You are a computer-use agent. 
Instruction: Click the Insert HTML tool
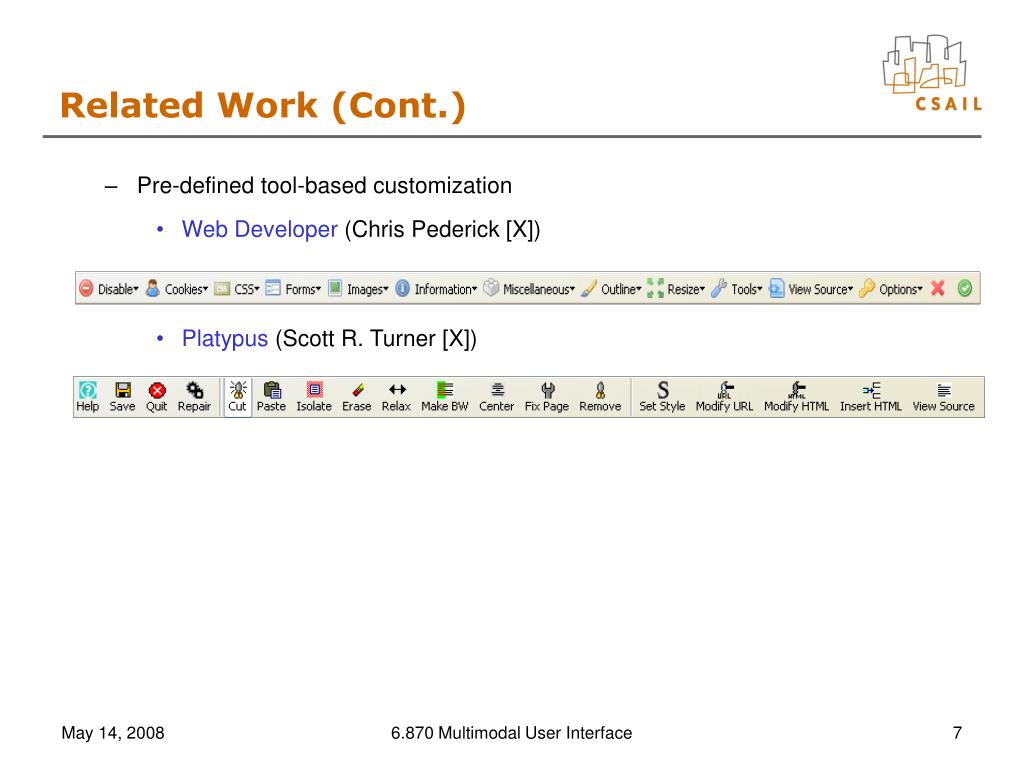pyautogui.click(x=871, y=396)
